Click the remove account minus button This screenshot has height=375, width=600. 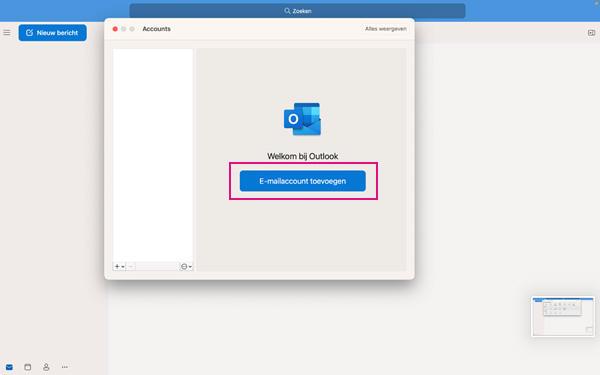click(130, 266)
